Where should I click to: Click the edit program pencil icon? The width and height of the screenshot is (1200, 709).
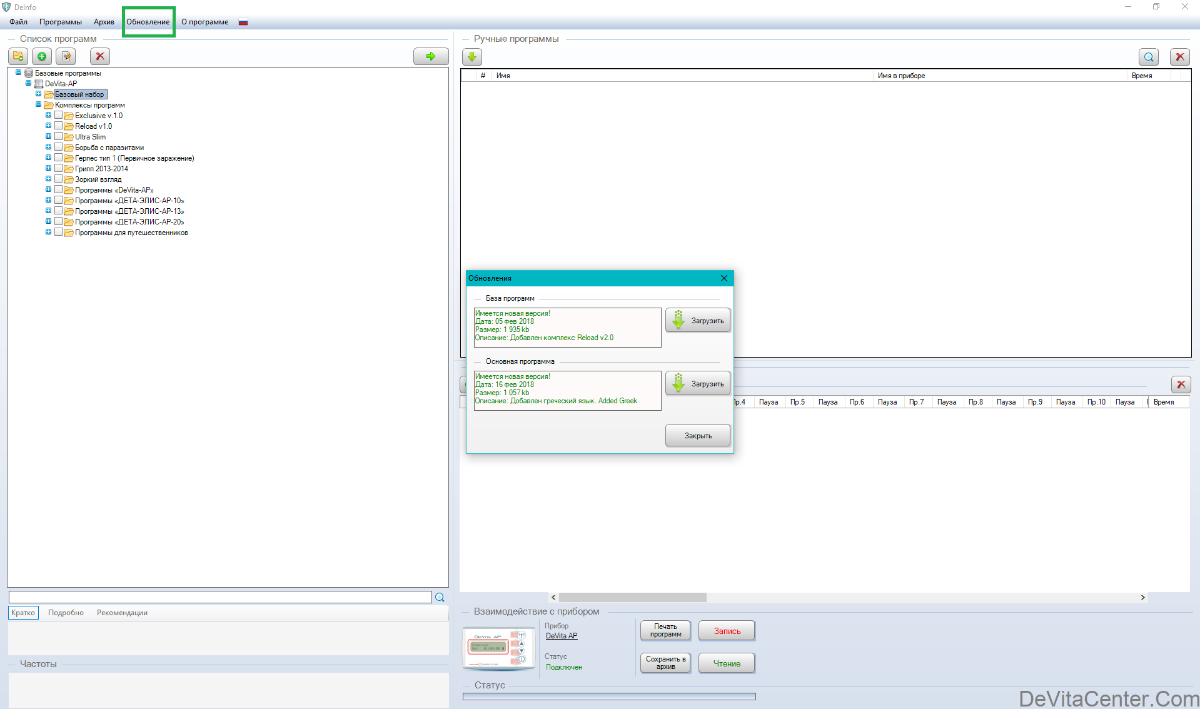coord(66,57)
